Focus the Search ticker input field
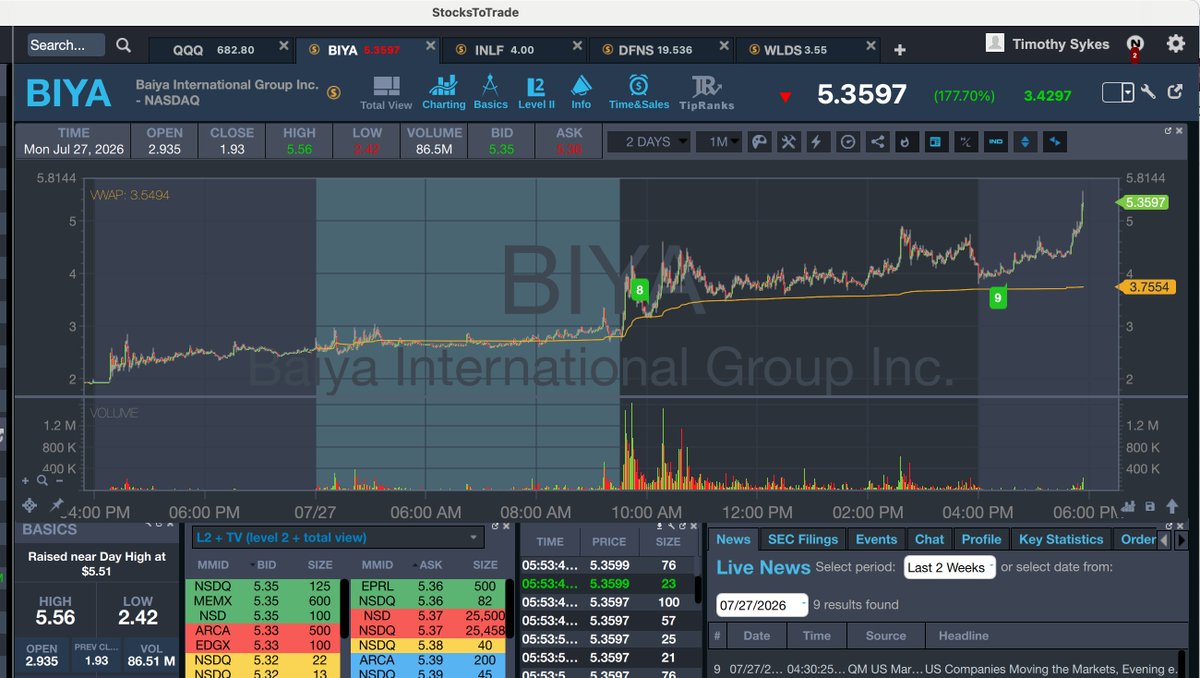Screen dimensions: 1200x678 (66, 45)
